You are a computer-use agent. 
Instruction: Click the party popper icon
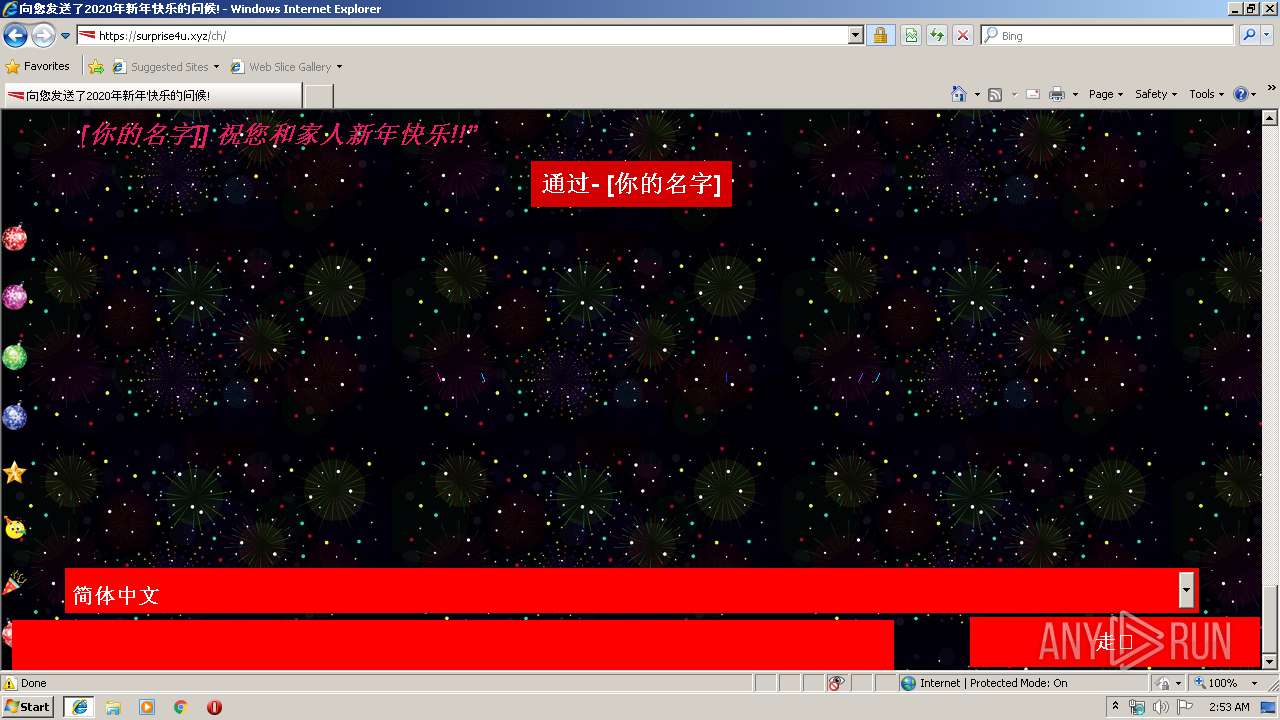click(13, 583)
